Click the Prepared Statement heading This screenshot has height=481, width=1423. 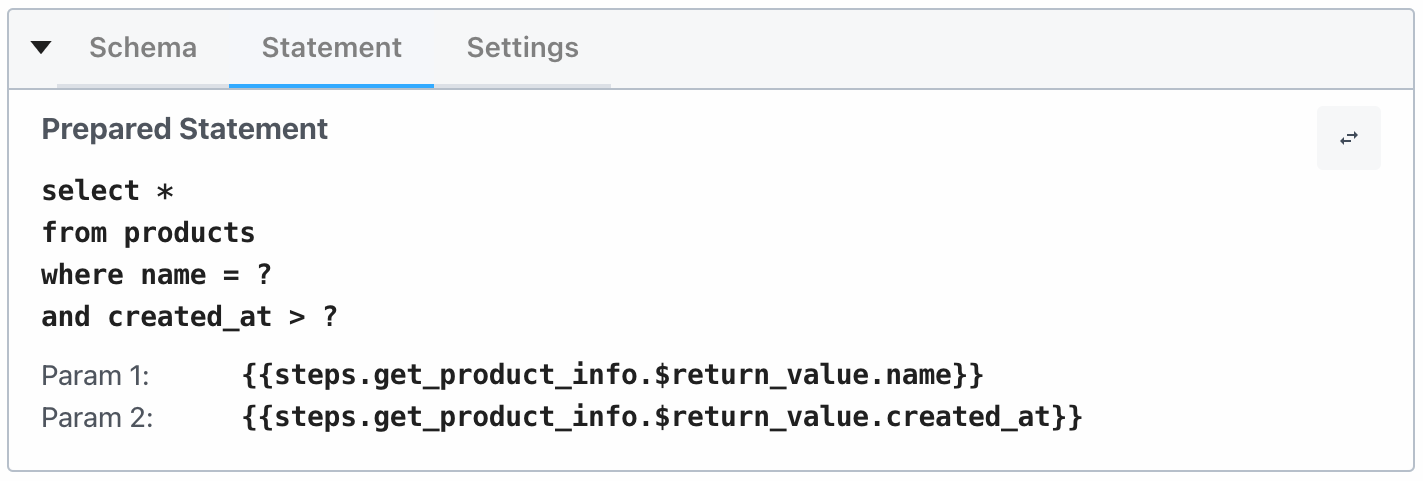coord(185,129)
